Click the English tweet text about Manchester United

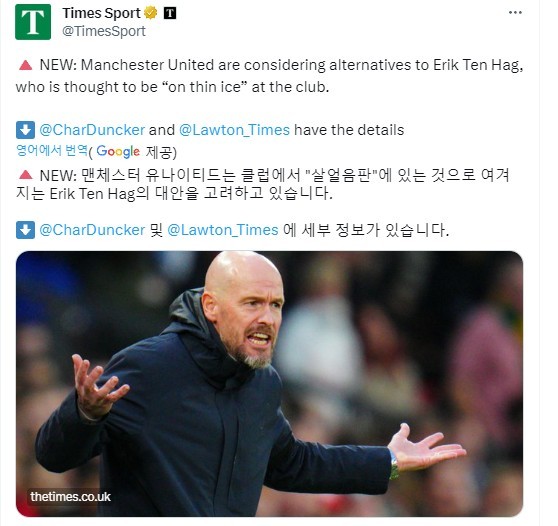269,76
